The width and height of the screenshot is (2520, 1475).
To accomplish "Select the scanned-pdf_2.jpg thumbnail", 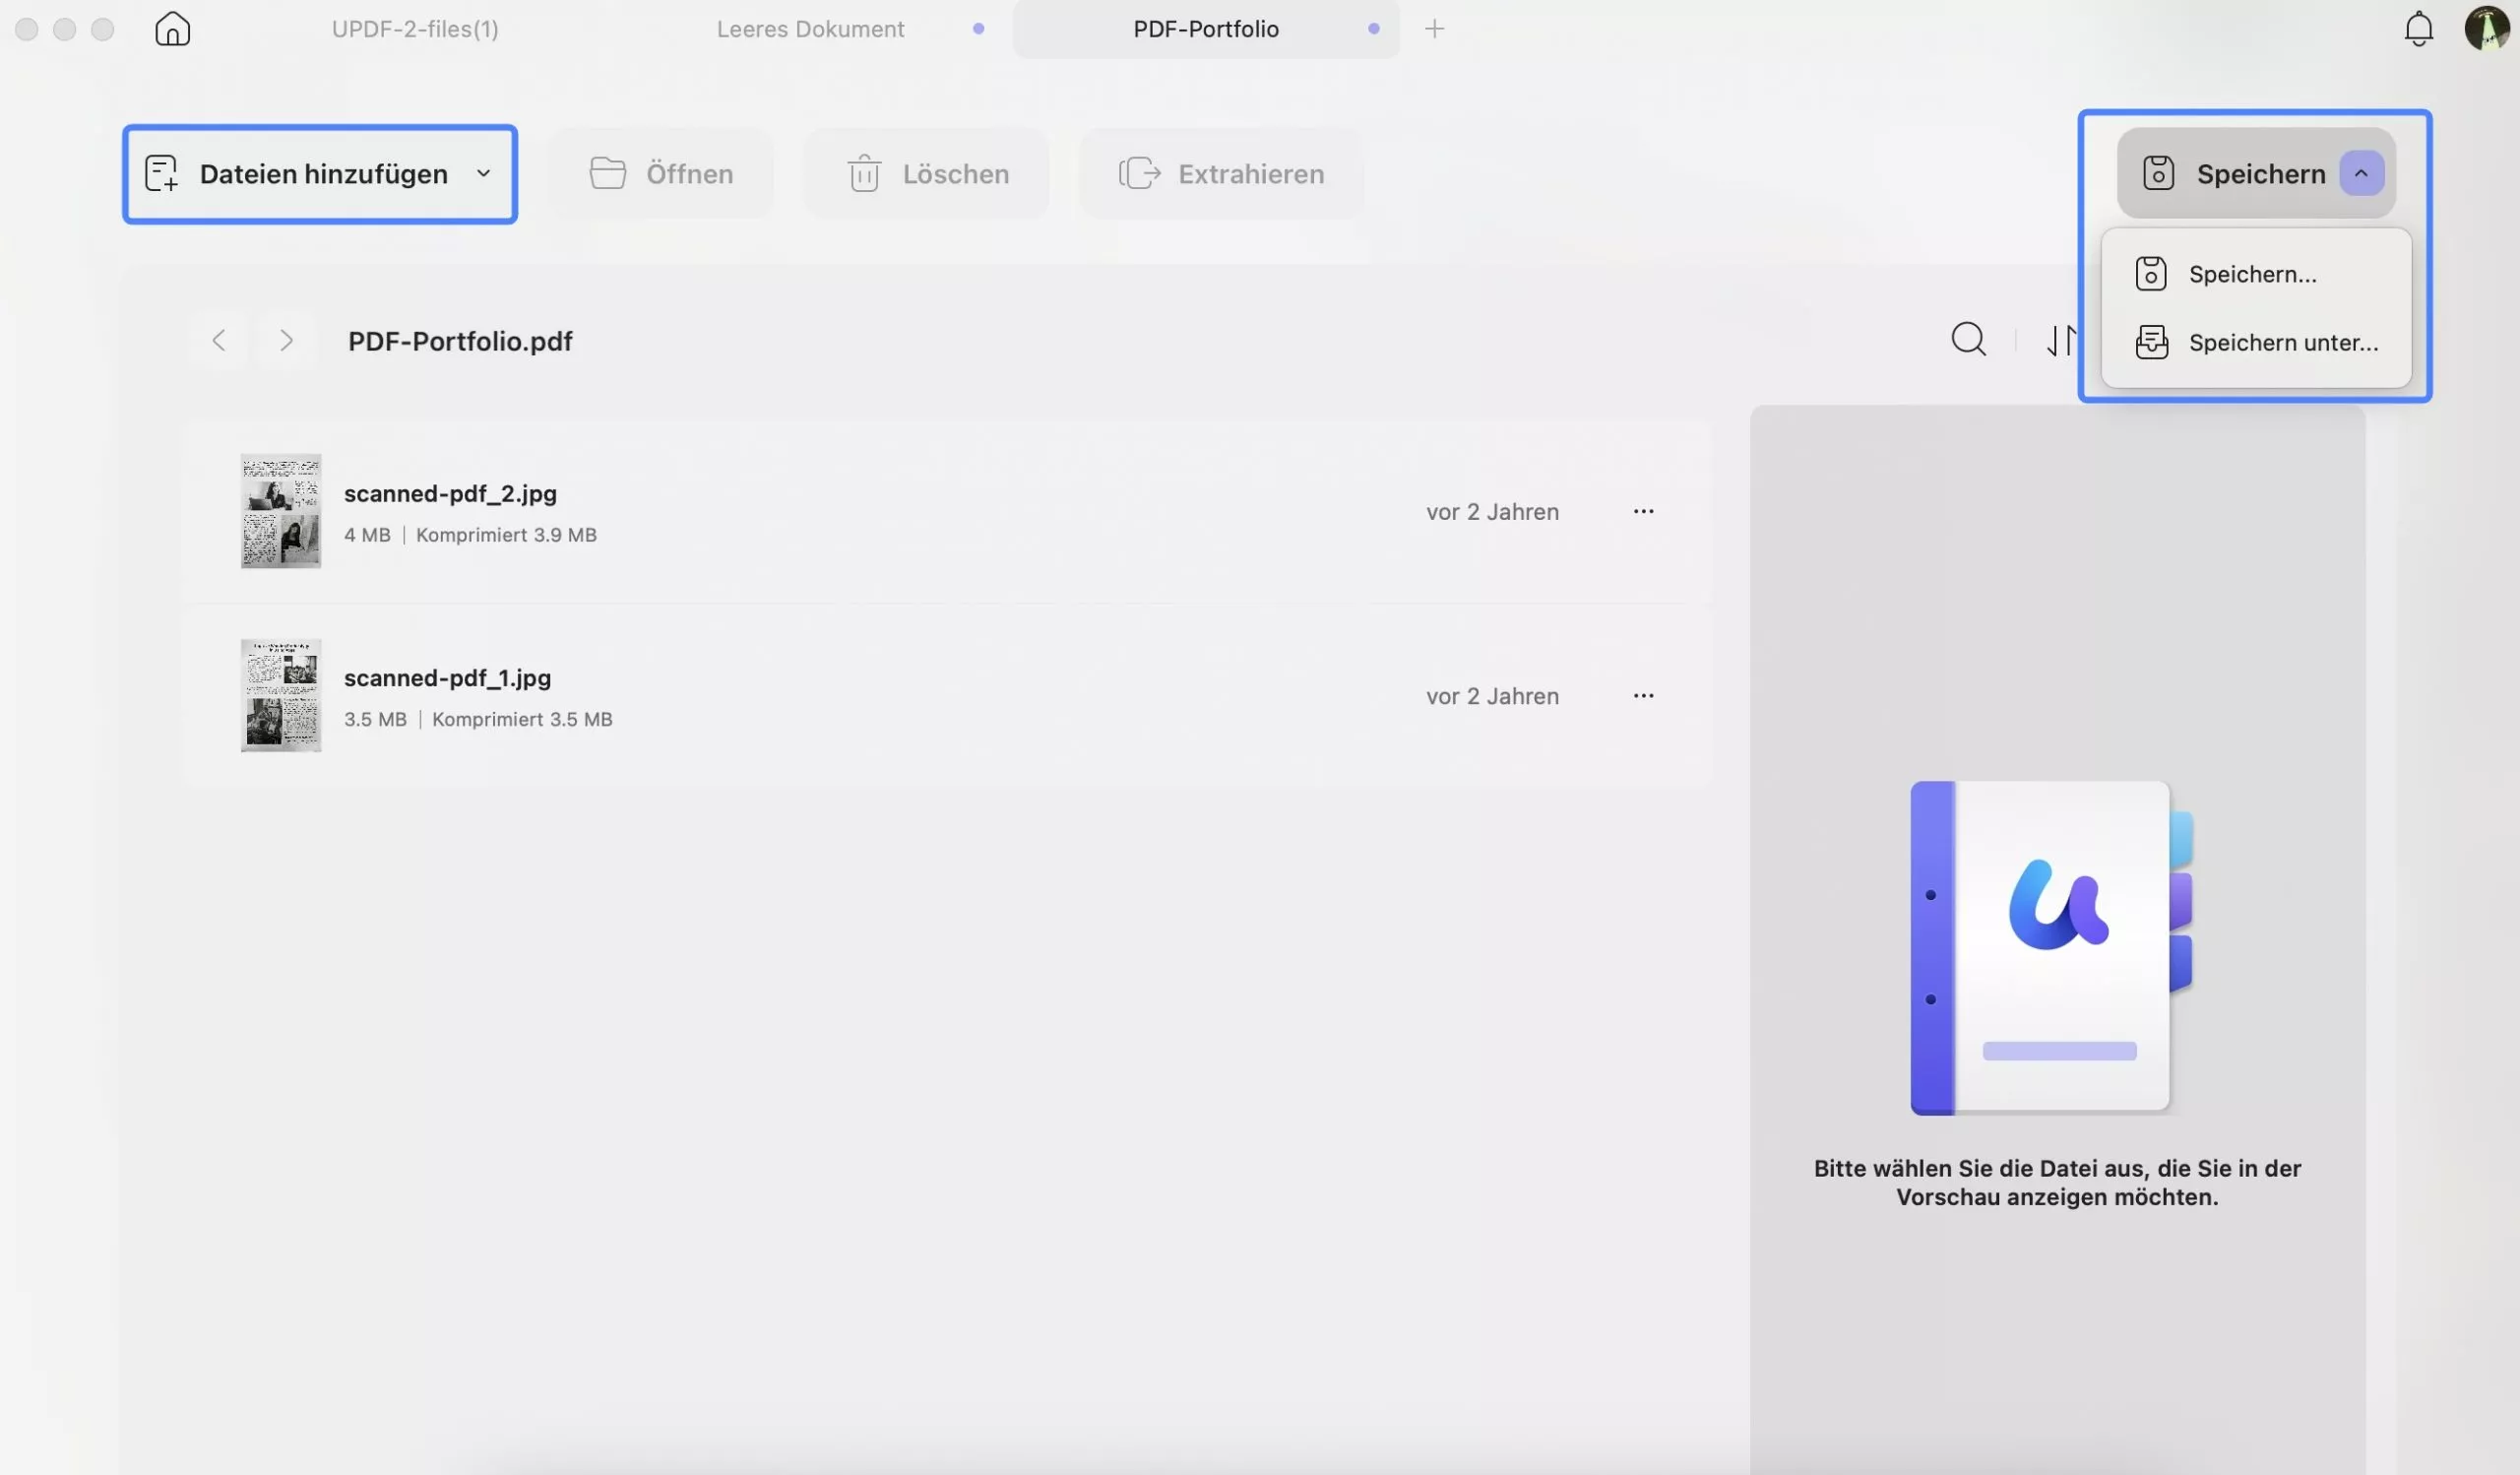I will click(x=281, y=511).
